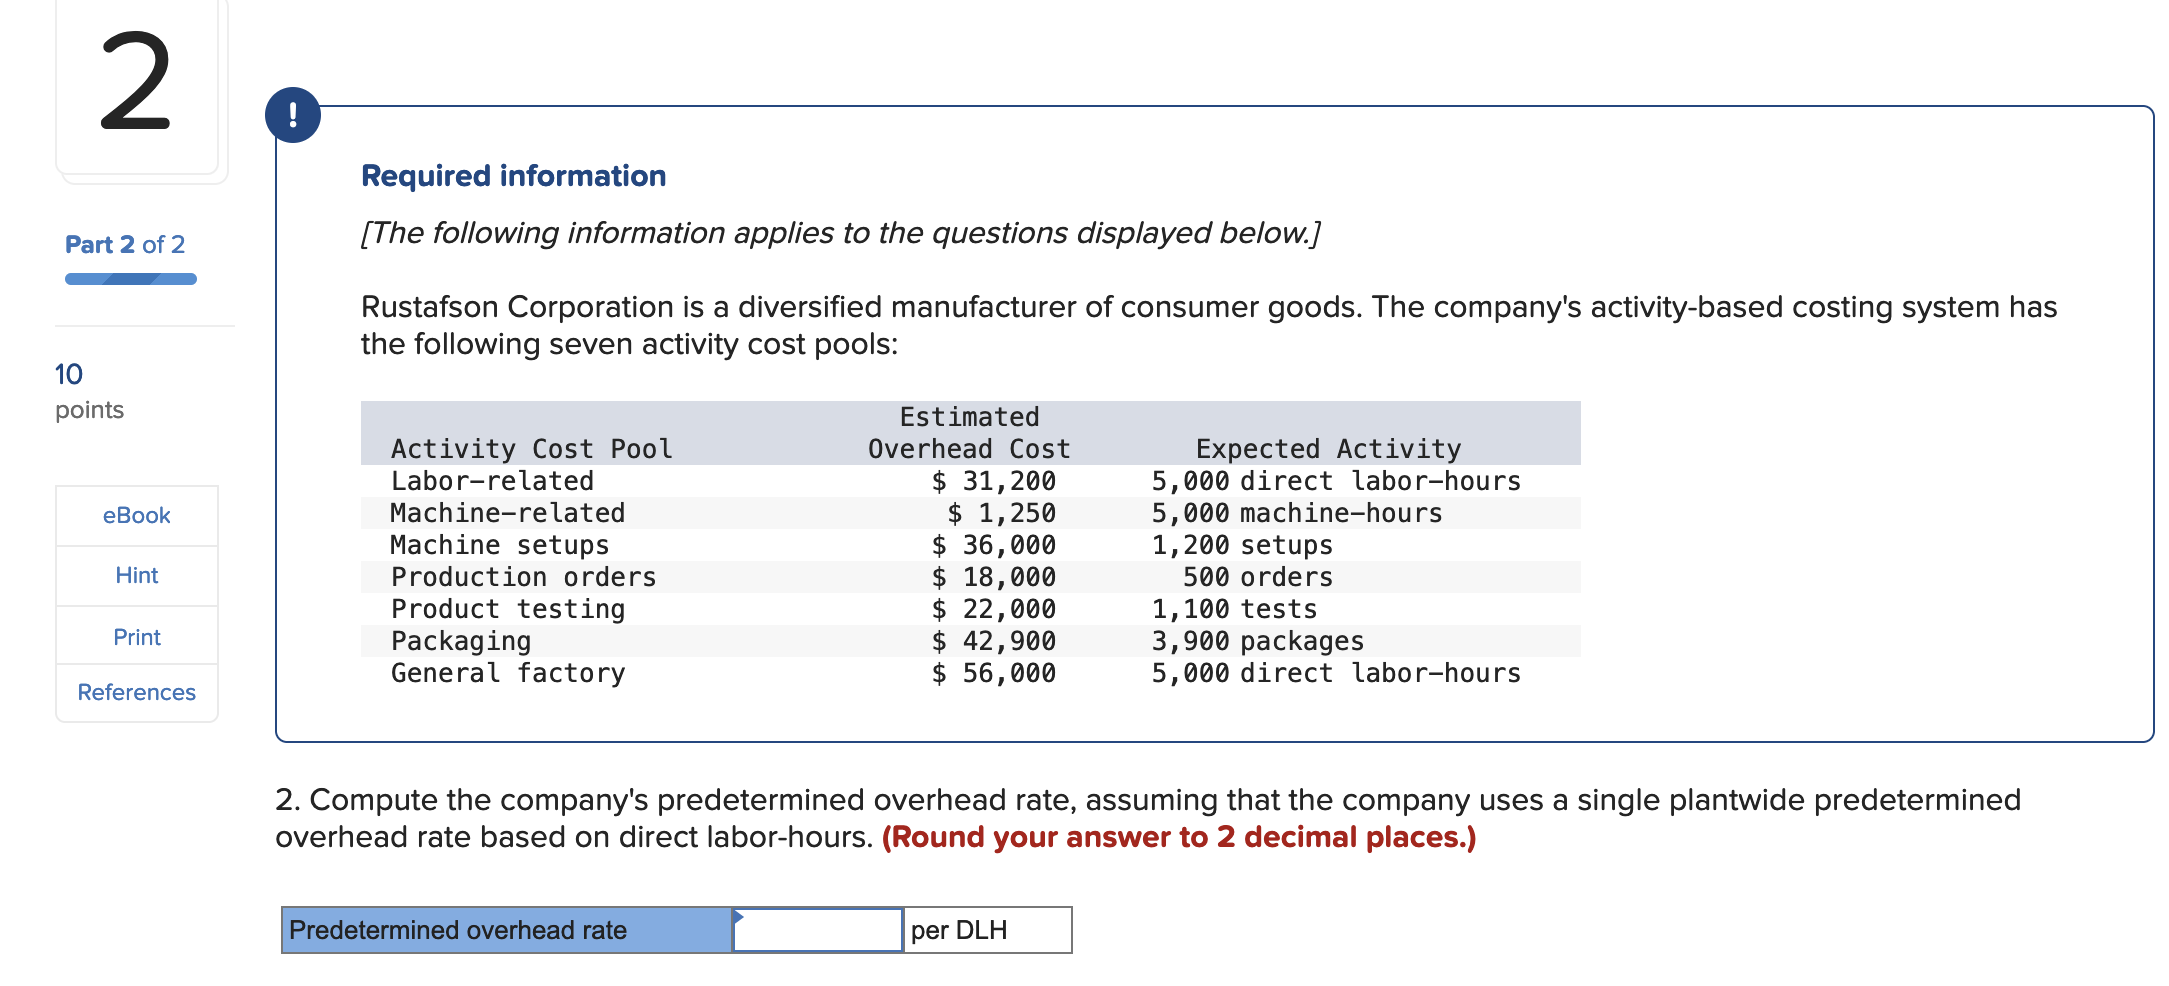
Task: Click the Print option
Action: (x=136, y=636)
